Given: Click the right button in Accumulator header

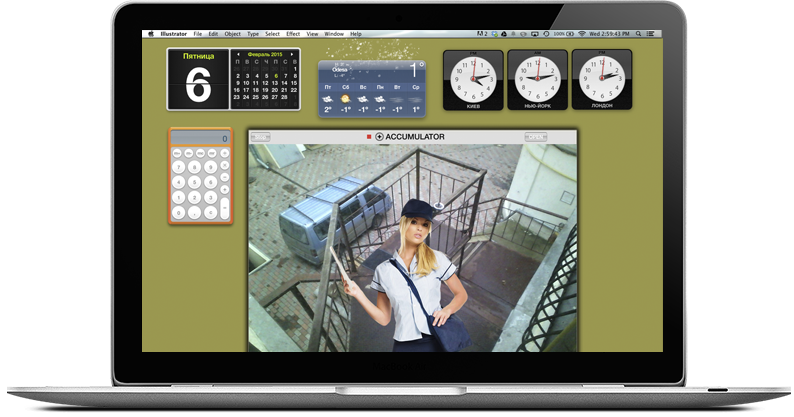Looking at the screenshot, I should [536, 137].
